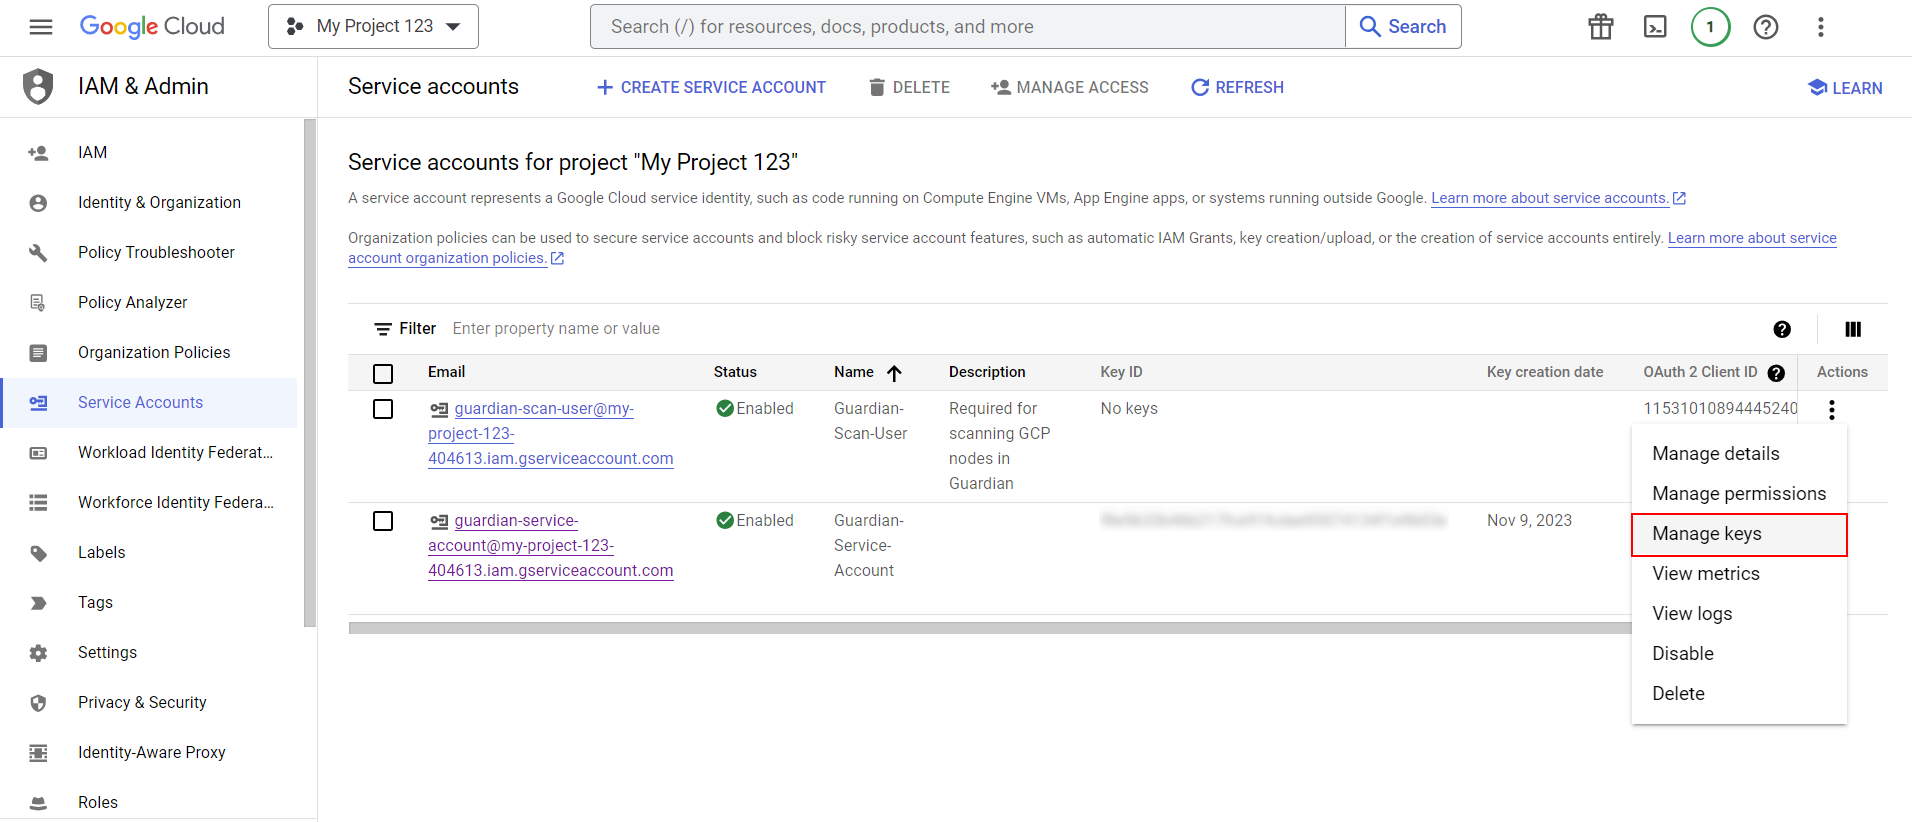1912x822 pixels.
Task: Choose View logs from actions menu
Action: coord(1739,614)
